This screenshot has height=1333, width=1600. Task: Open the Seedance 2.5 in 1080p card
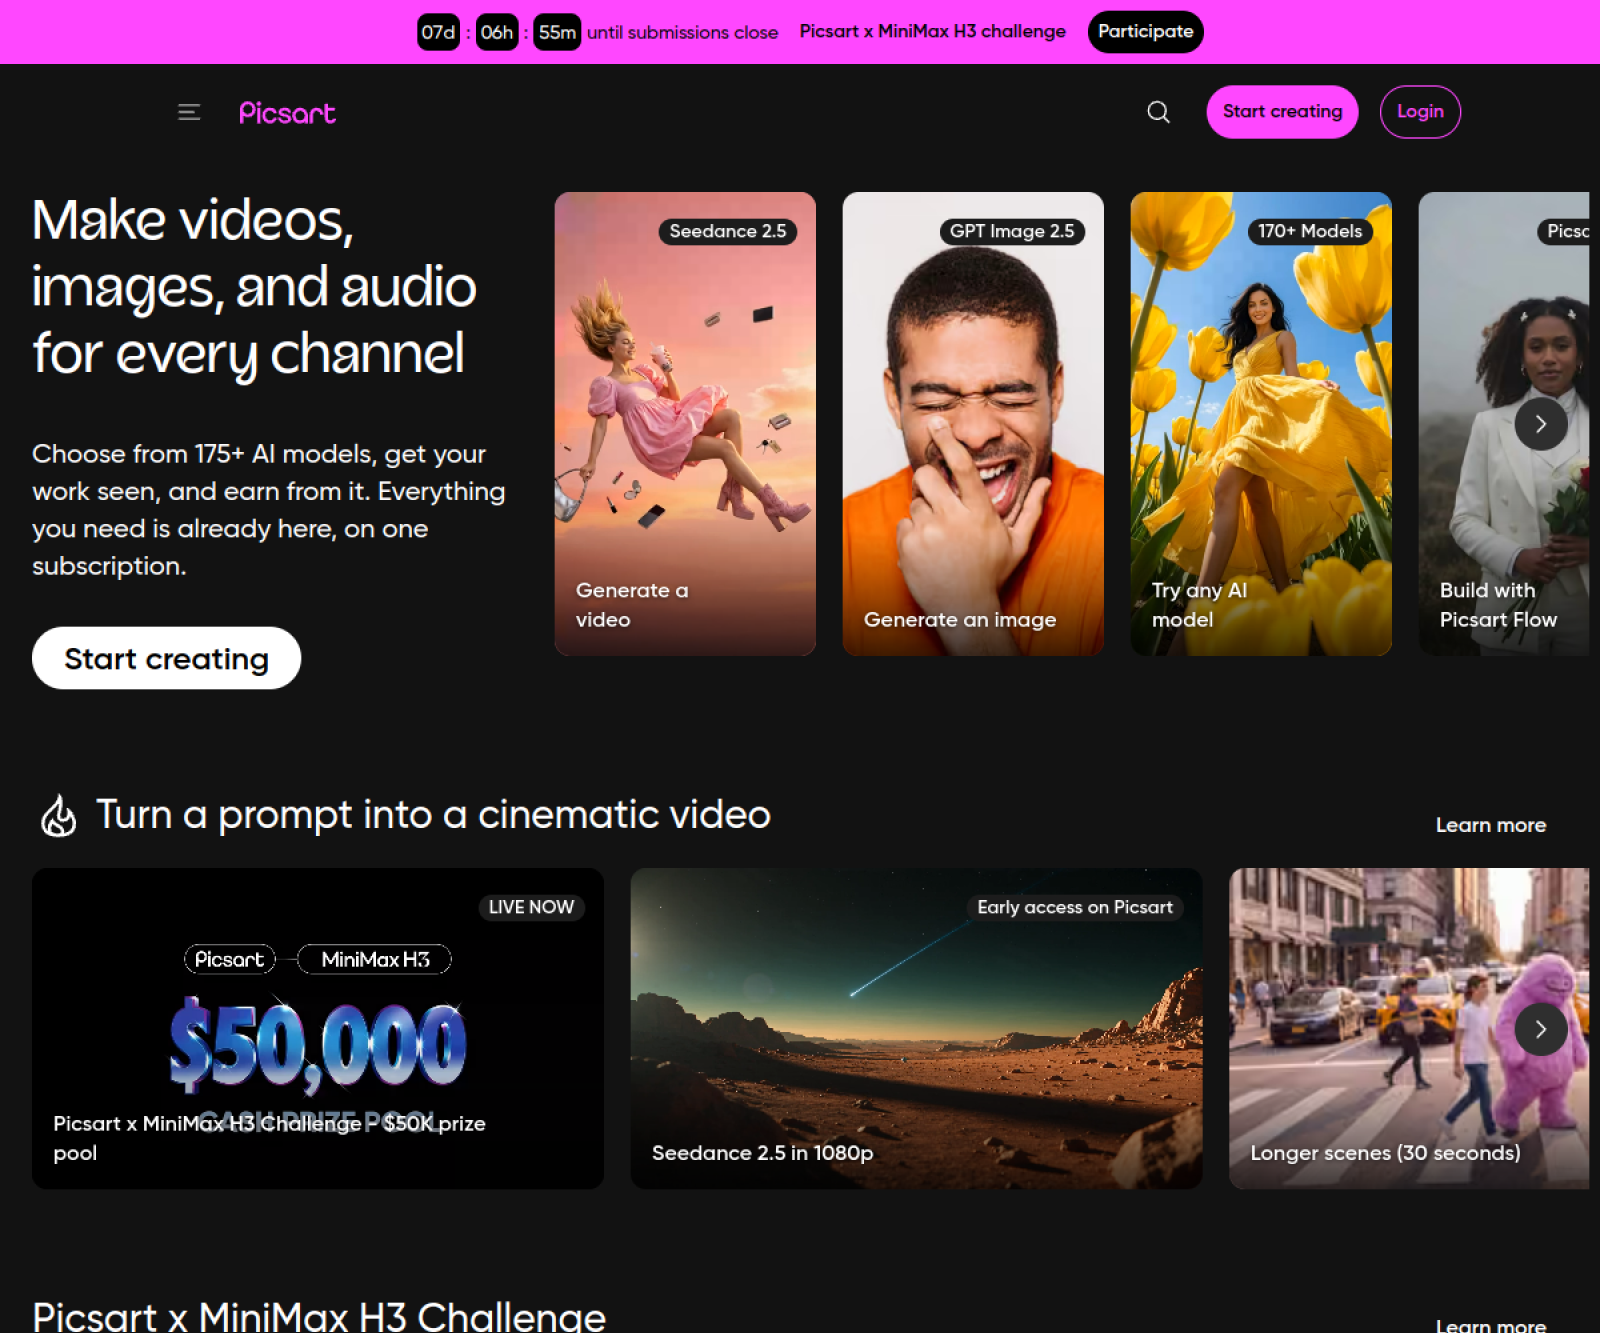point(917,1028)
